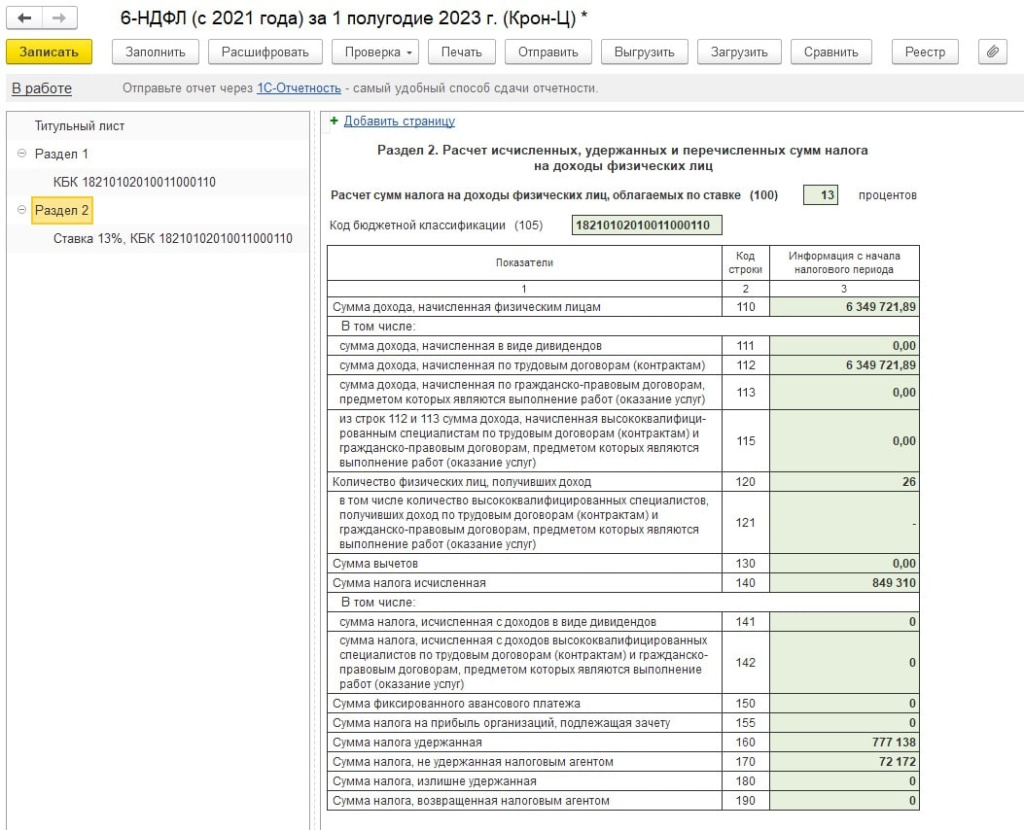Image resolution: width=1024 pixels, height=830 pixels.
Task: Click the forward navigation arrow
Action: (x=59, y=19)
